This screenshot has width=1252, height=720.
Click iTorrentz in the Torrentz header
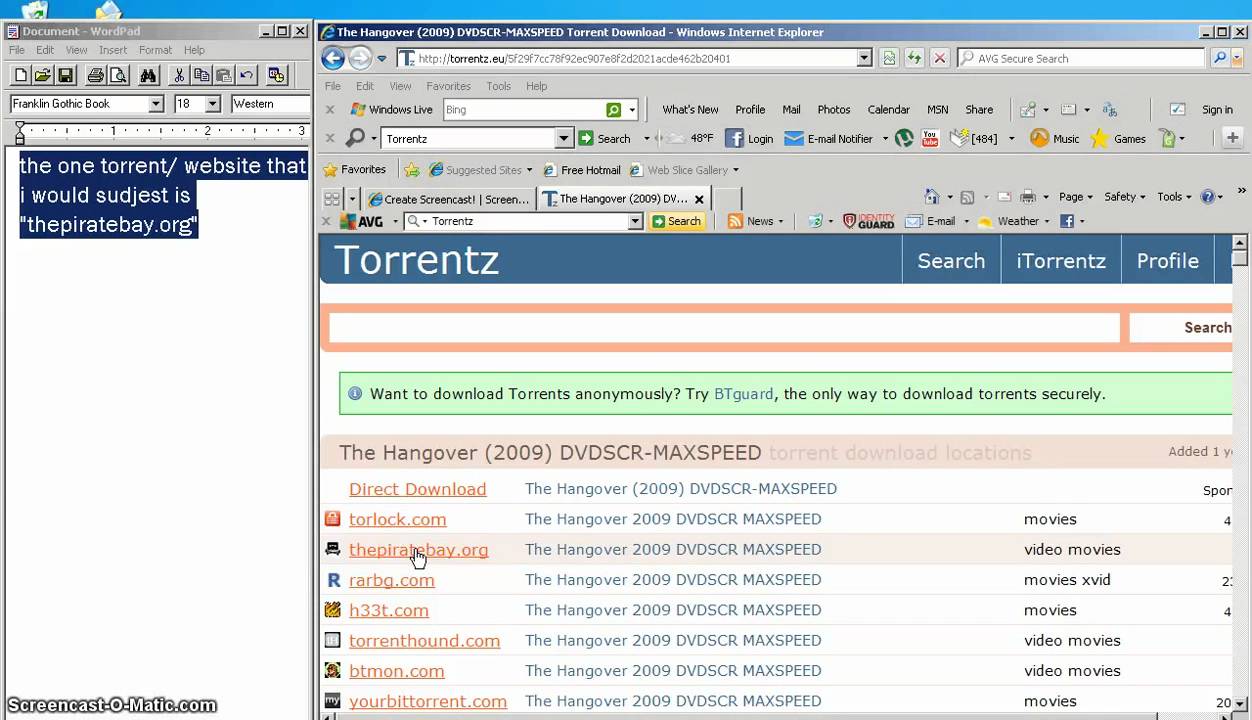tap(1061, 261)
